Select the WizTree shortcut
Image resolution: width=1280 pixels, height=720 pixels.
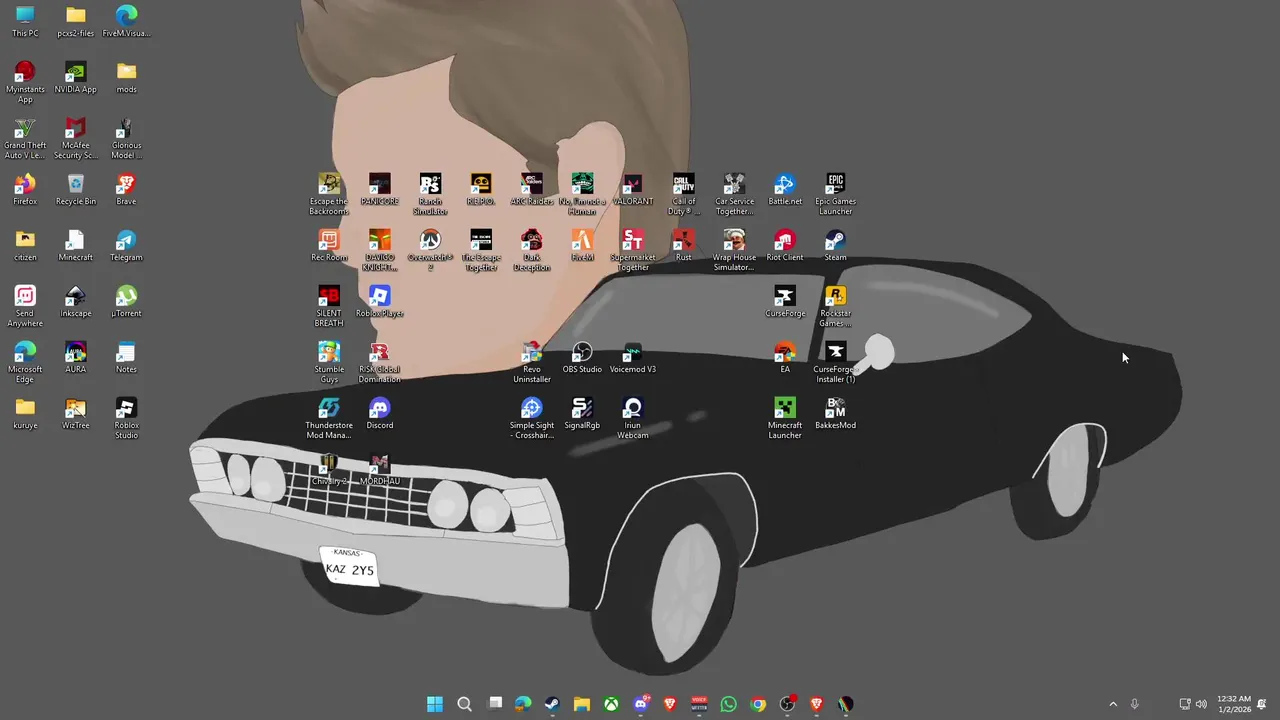76,413
